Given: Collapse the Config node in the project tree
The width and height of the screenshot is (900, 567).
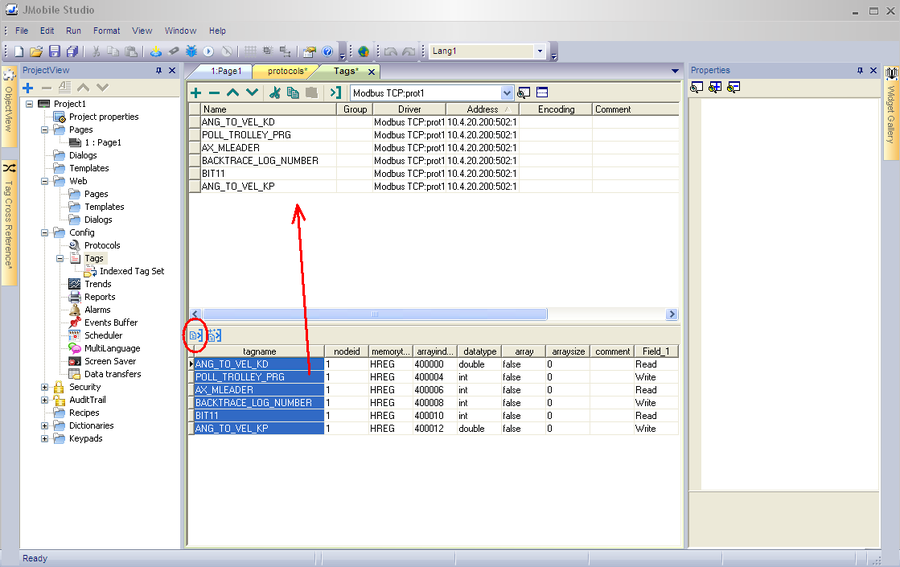Looking at the screenshot, I should click(x=45, y=233).
